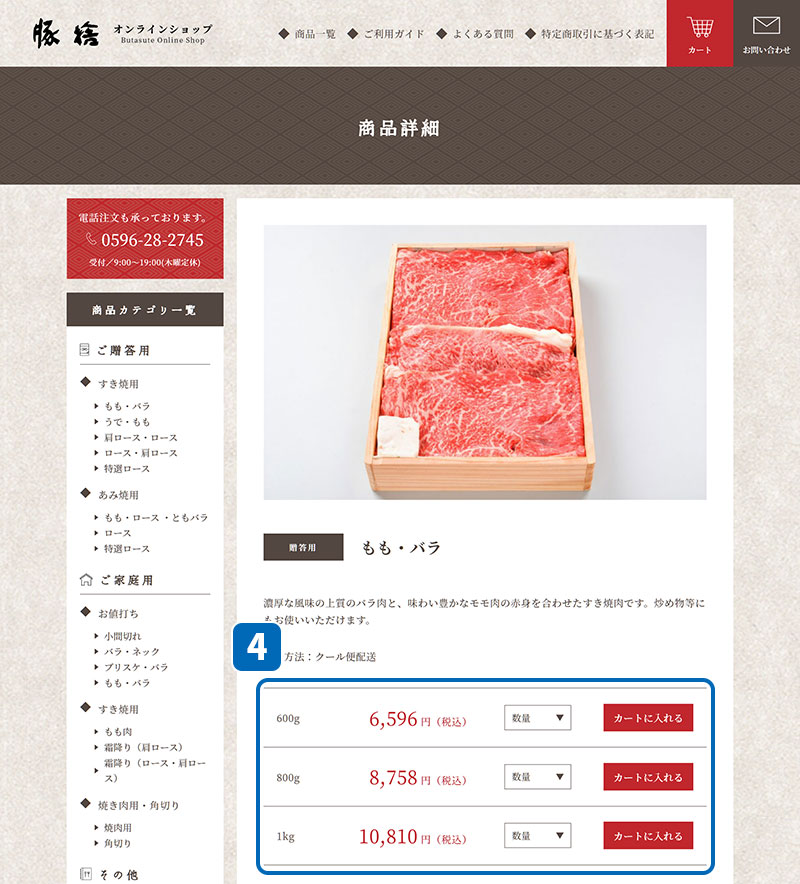This screenshot has width=800, height=884.
Task: Click the icon next to その他
Action: click(x=86, y=874)
